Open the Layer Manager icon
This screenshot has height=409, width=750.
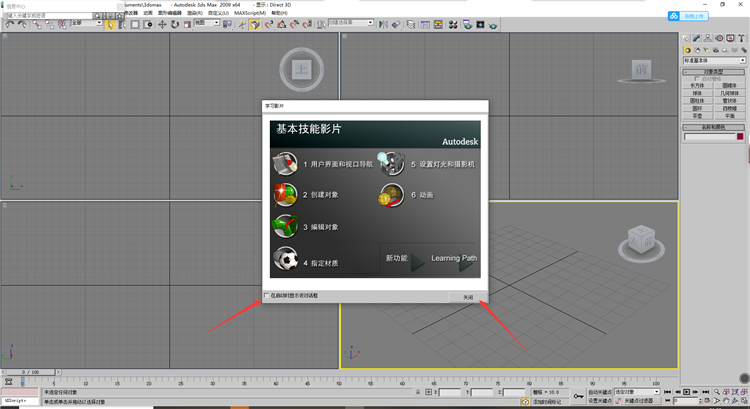tap(410, 24)
